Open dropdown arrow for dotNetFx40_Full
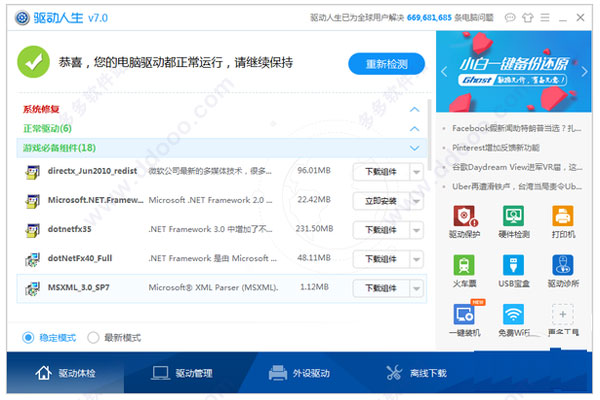Screen dimensions: 600x400 (x=416, y=259)
